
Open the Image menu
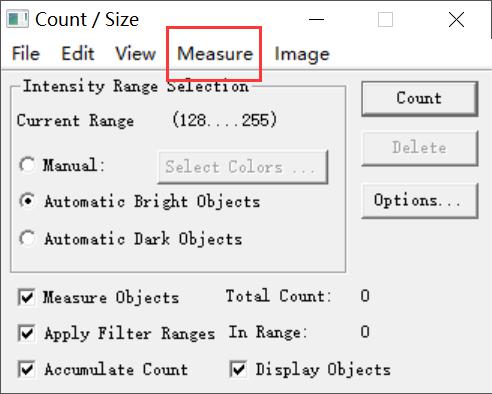302,54
